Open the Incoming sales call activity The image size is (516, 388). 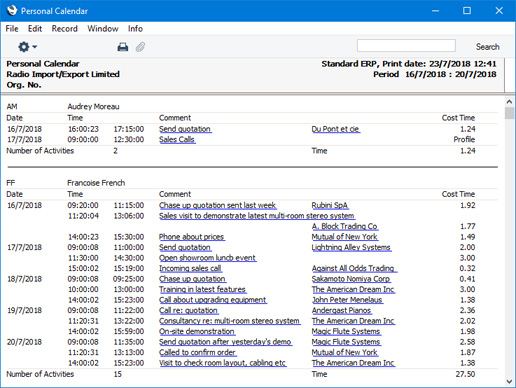(x=190, y=268)
